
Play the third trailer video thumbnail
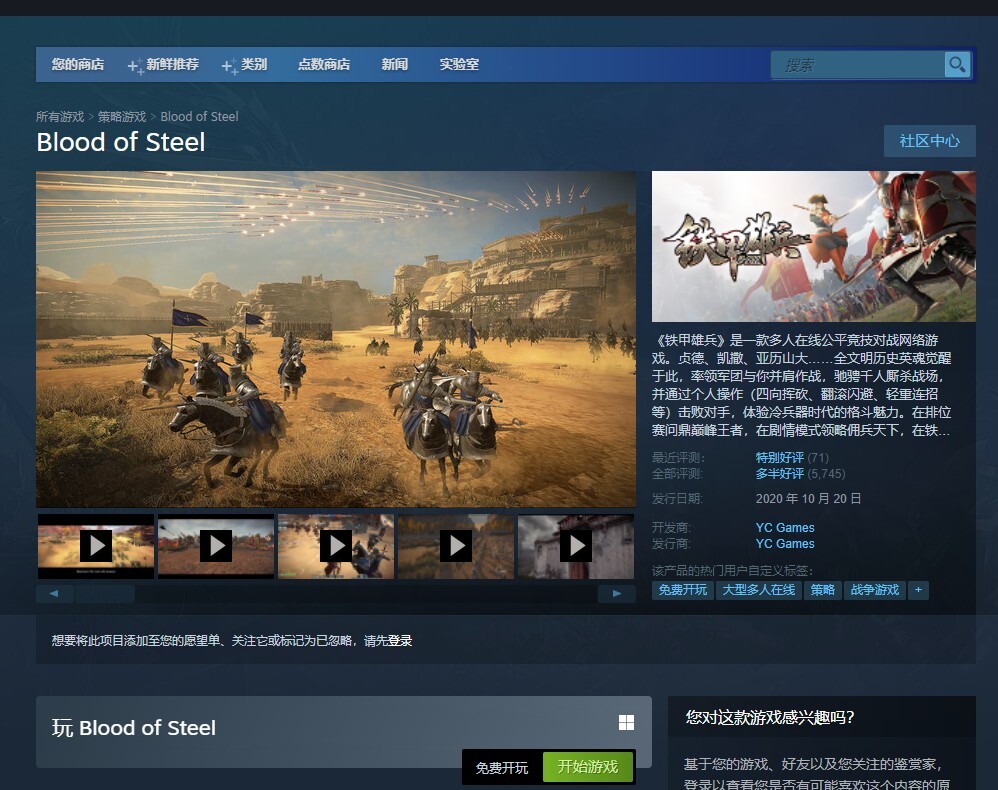[x=336, y=546]
